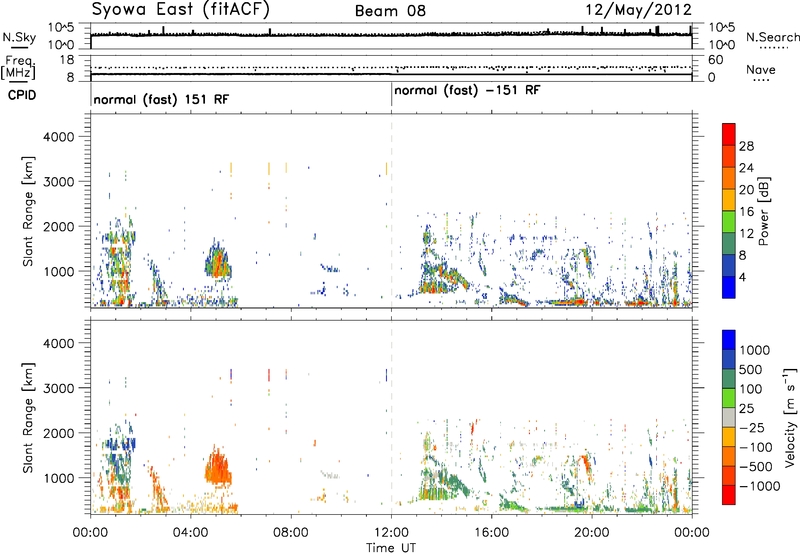Click the "N.Sky" legend label
This screenshot has height=554, width=800.
19,37
